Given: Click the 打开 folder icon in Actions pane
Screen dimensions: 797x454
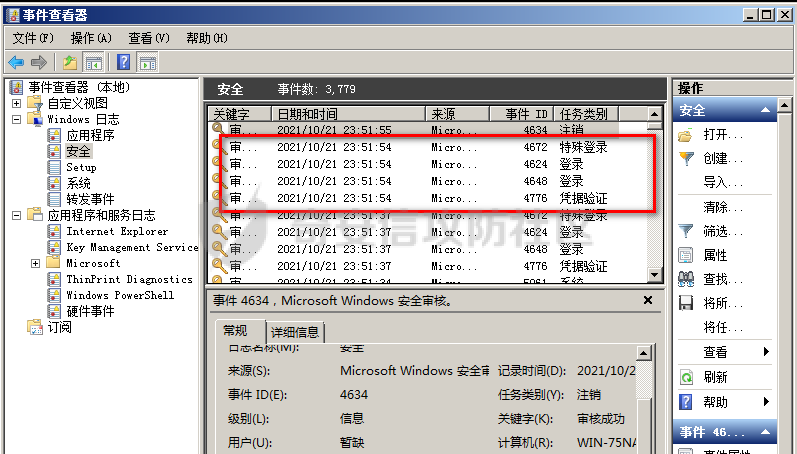Looking at the screenshot, I should (686, 135).
